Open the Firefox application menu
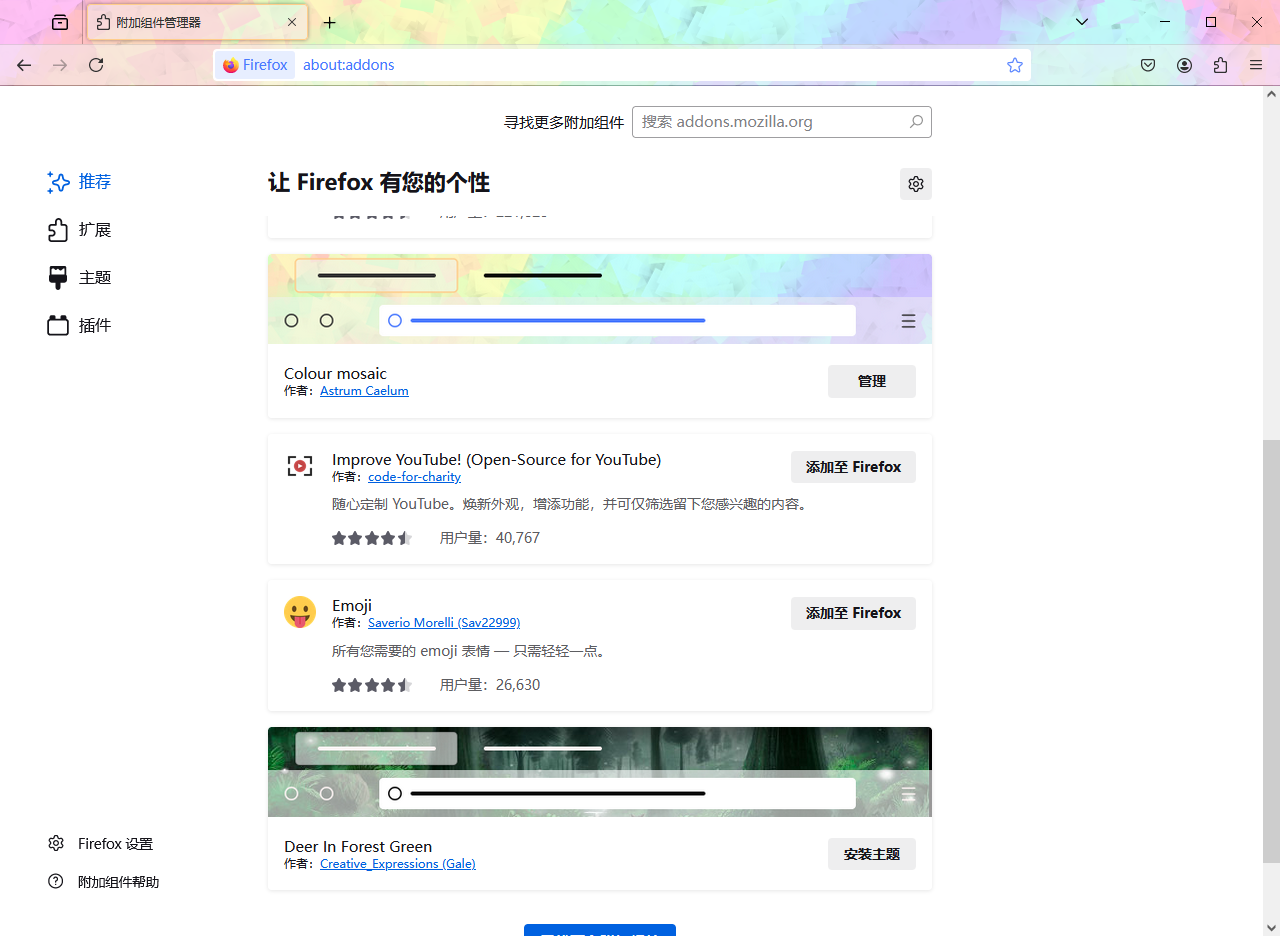The image size is (1280, 936). tap(1256, 64)
